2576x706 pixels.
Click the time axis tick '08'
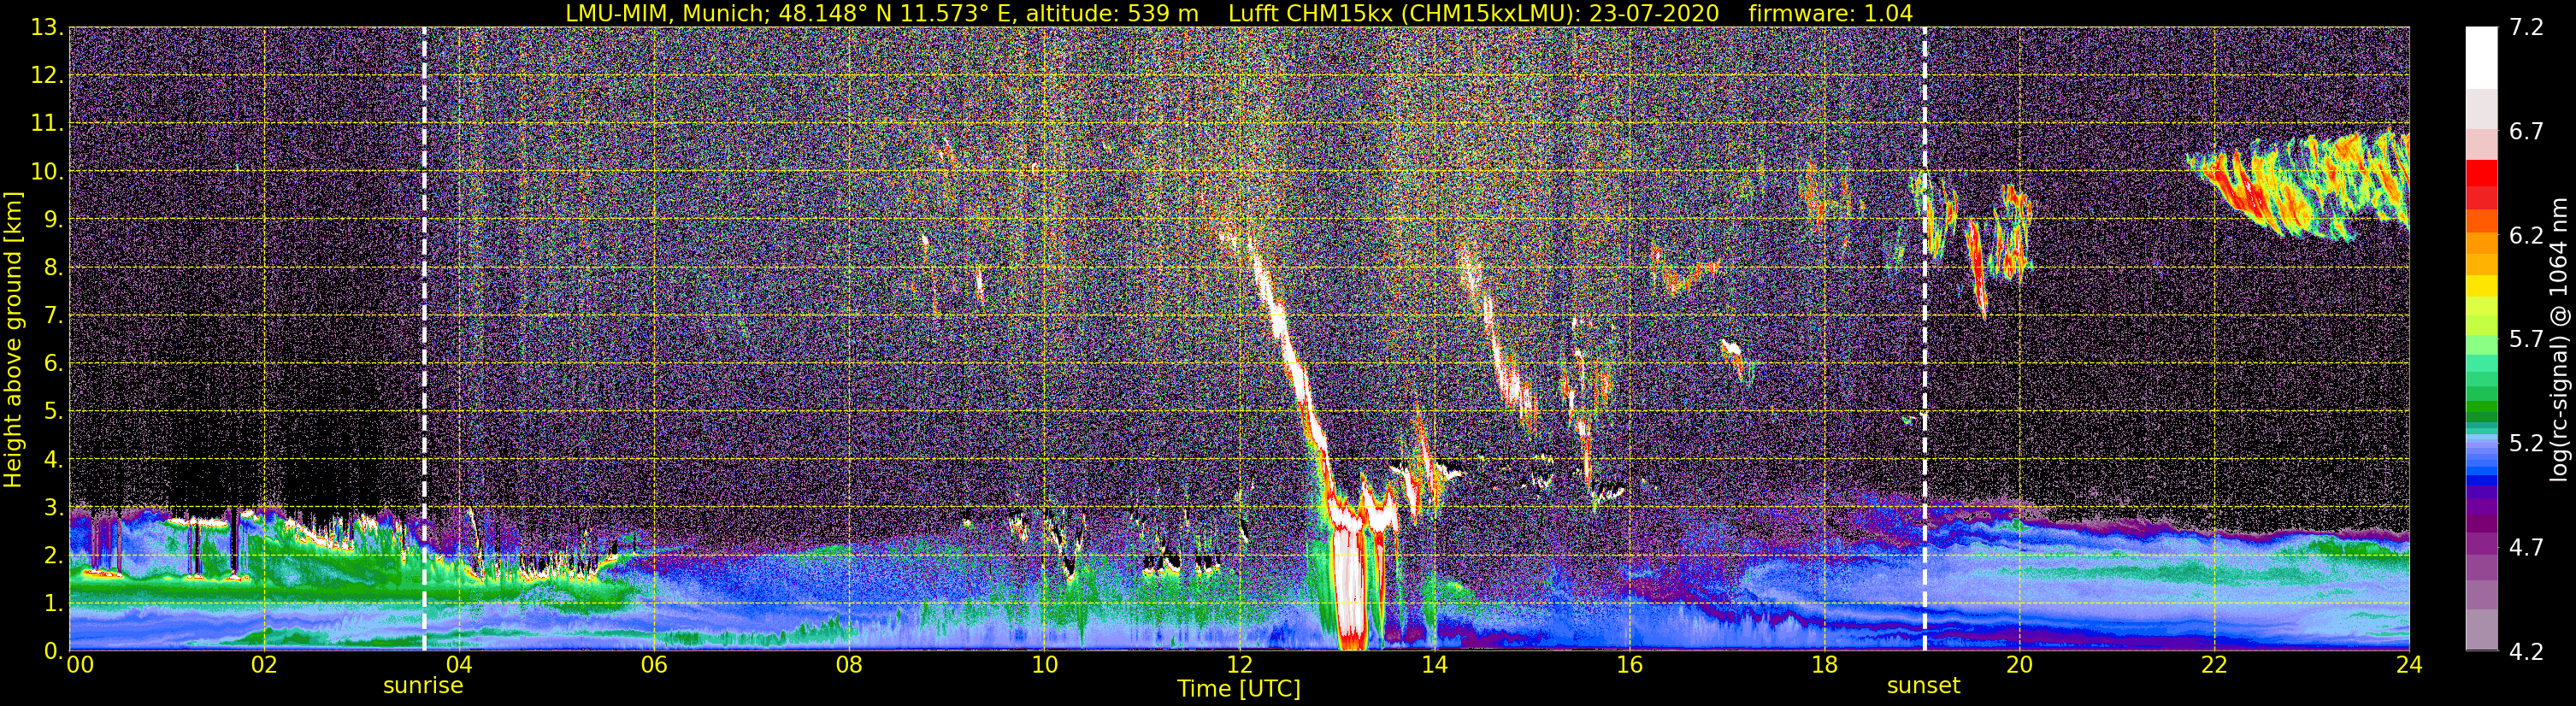[x=849, y=665]
